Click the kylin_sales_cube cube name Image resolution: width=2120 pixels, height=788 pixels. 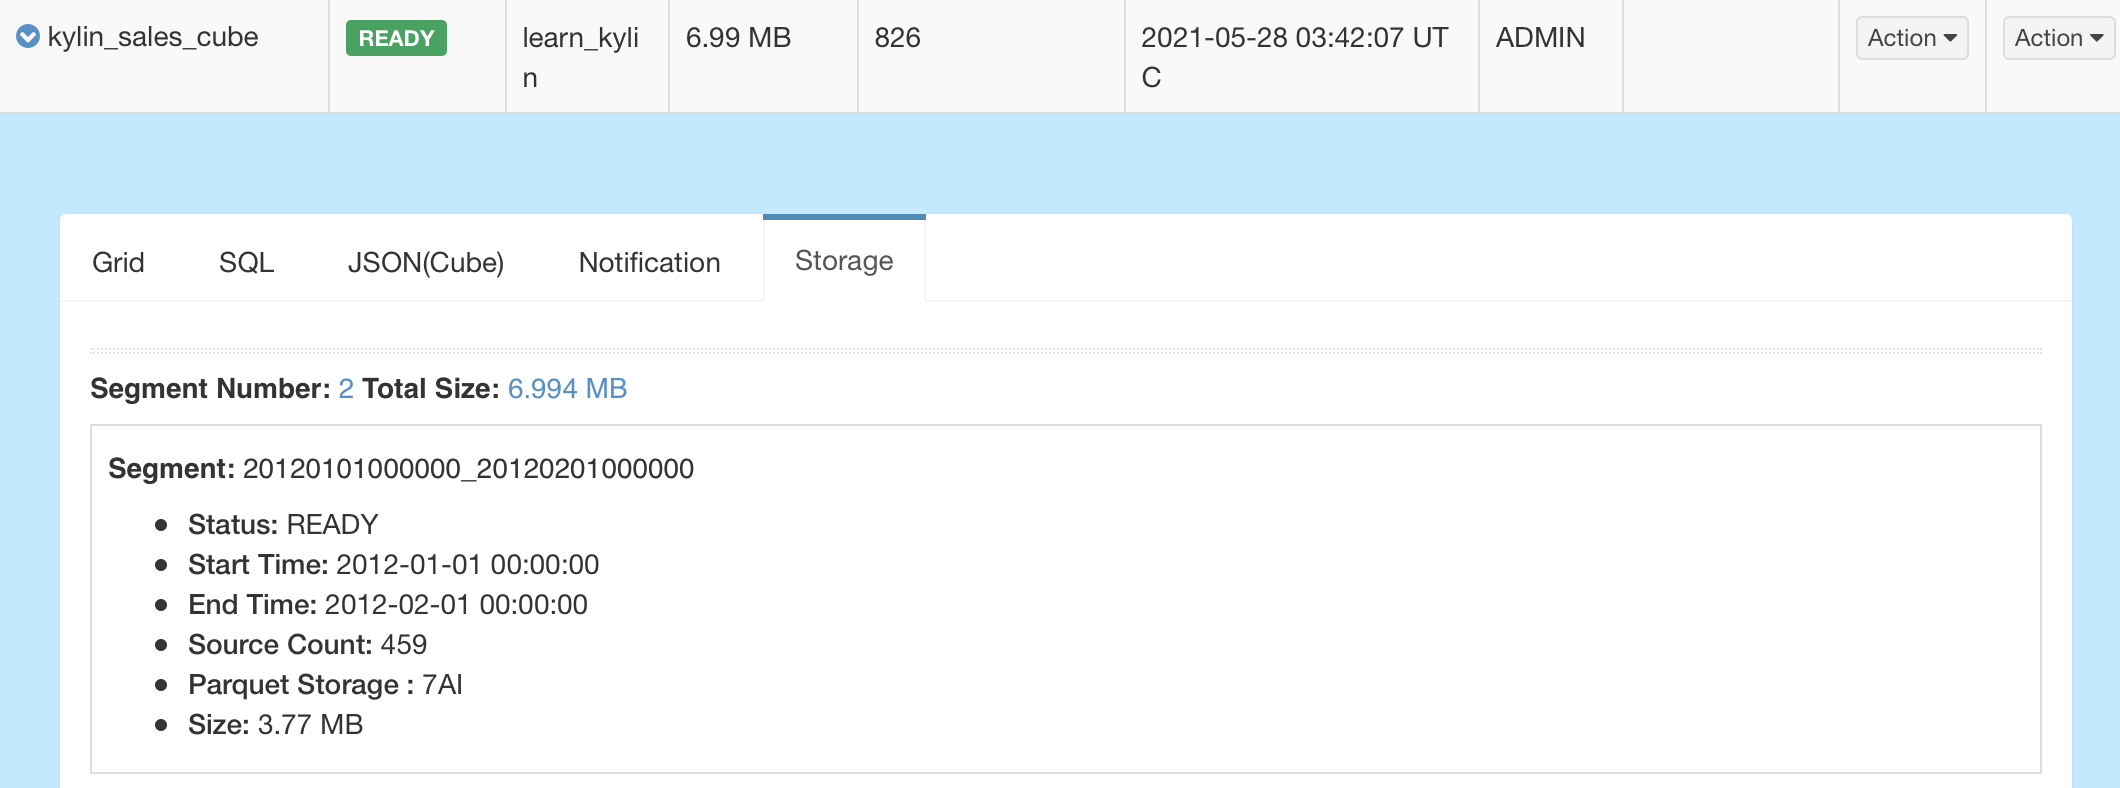[153, 37]
